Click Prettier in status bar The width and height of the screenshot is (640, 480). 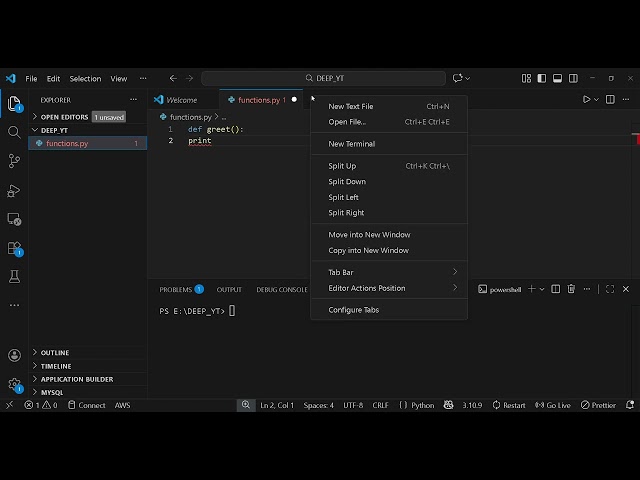point(598,405)
